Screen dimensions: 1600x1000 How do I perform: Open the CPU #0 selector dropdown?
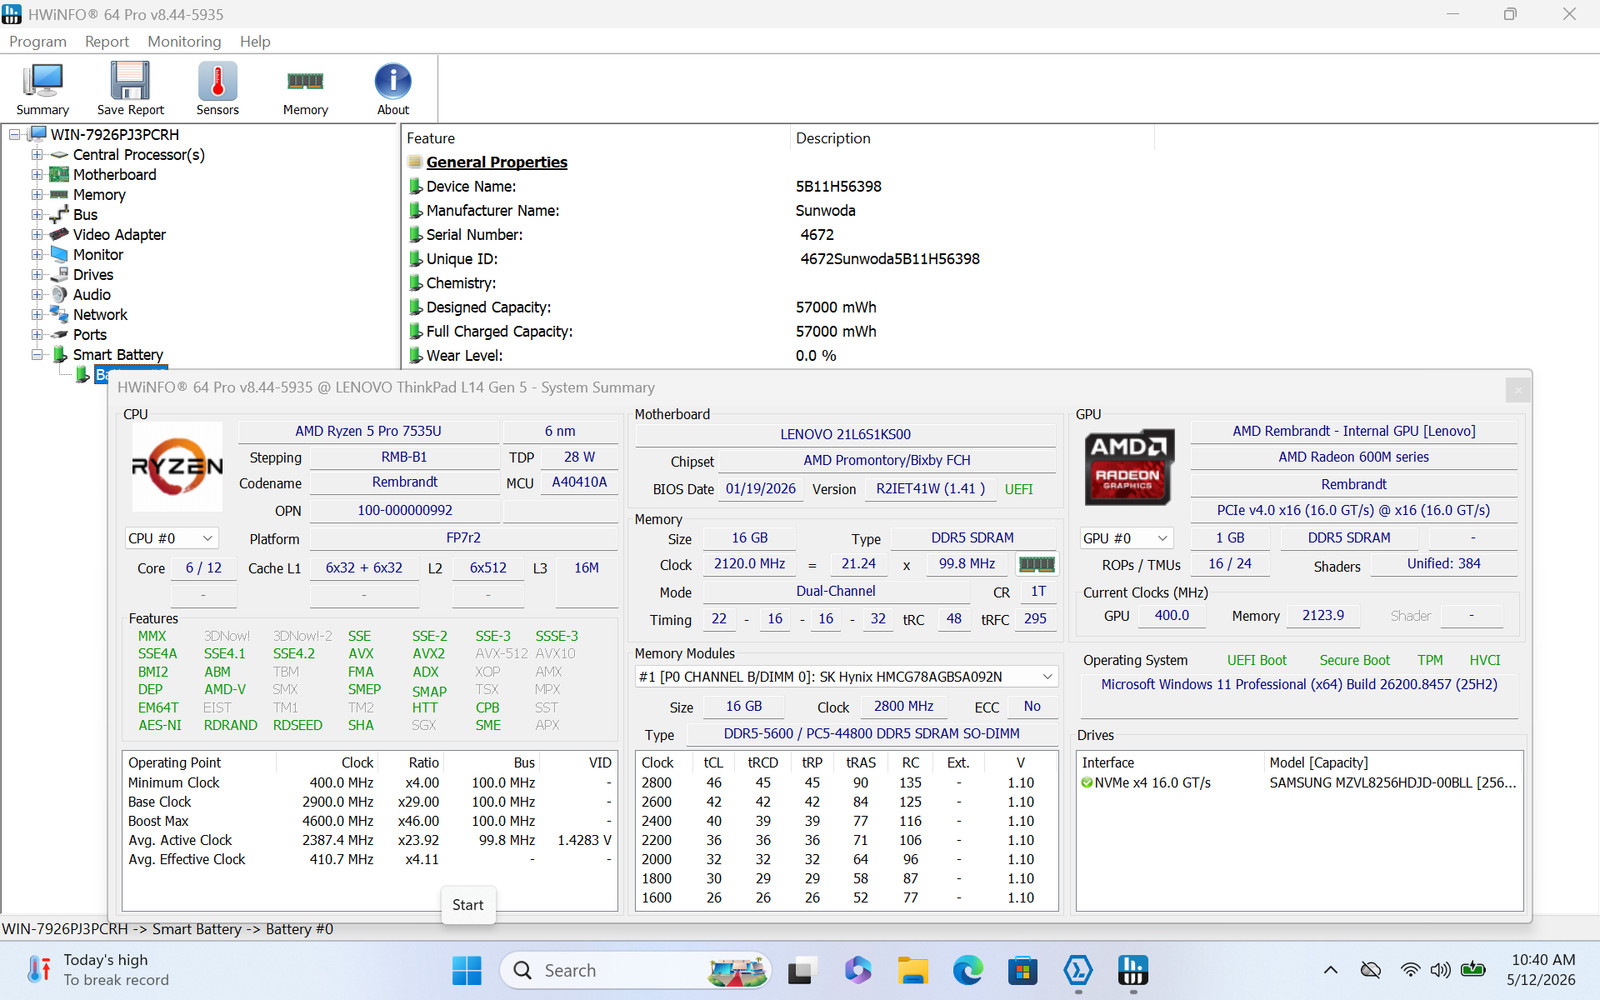point(171,538)
